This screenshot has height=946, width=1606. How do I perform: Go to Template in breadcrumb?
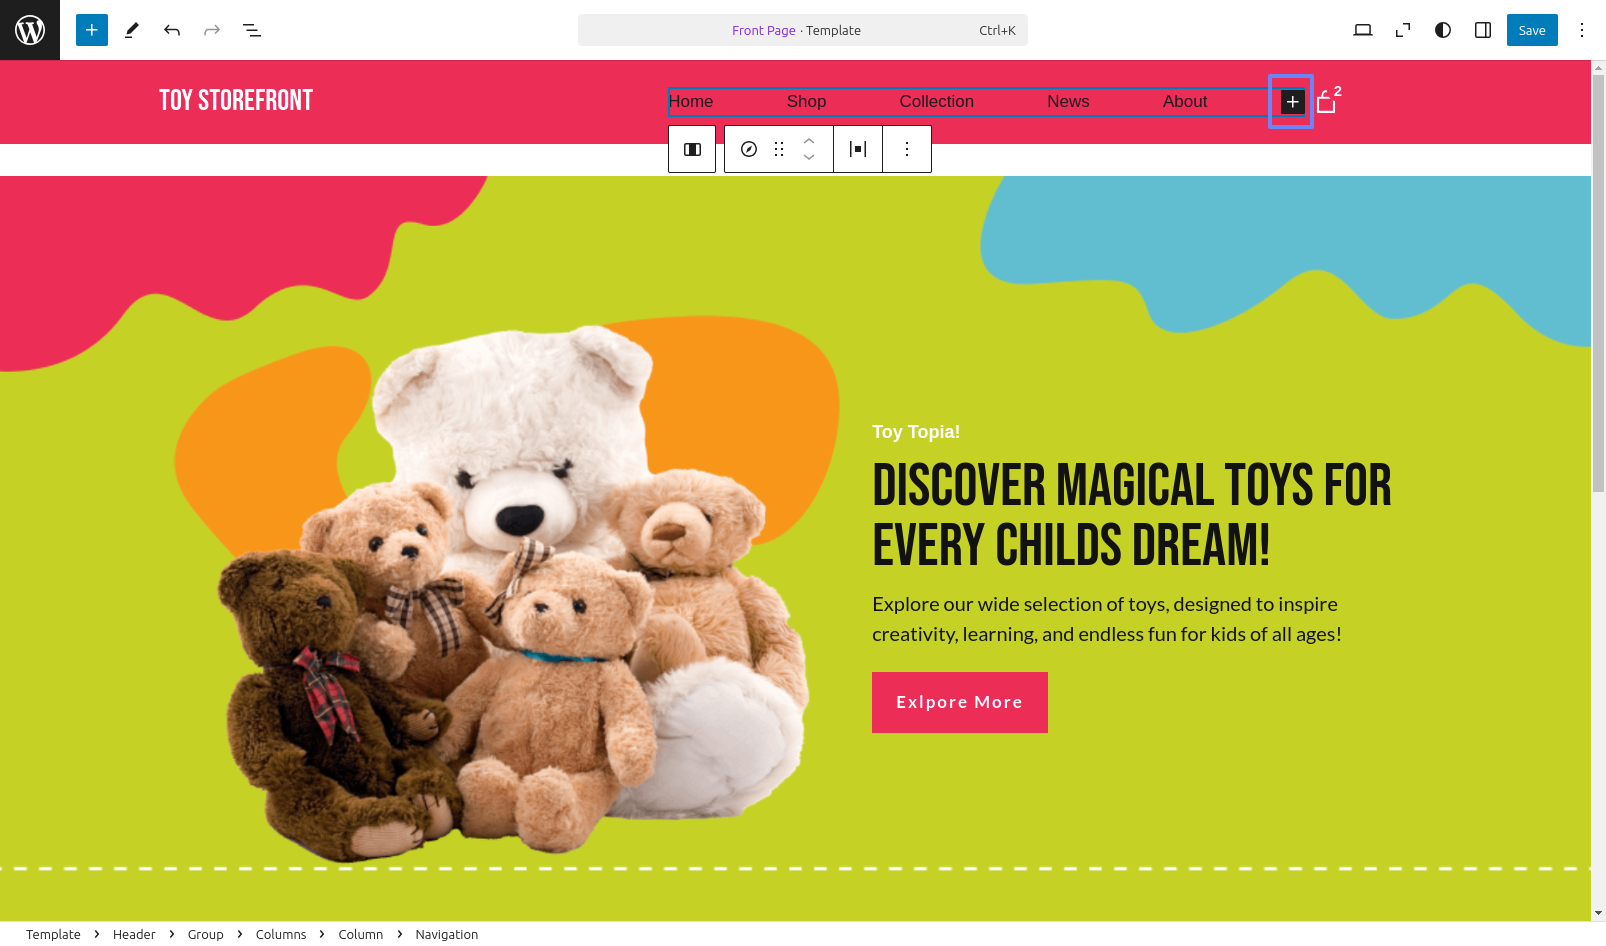tap(53, 934)
